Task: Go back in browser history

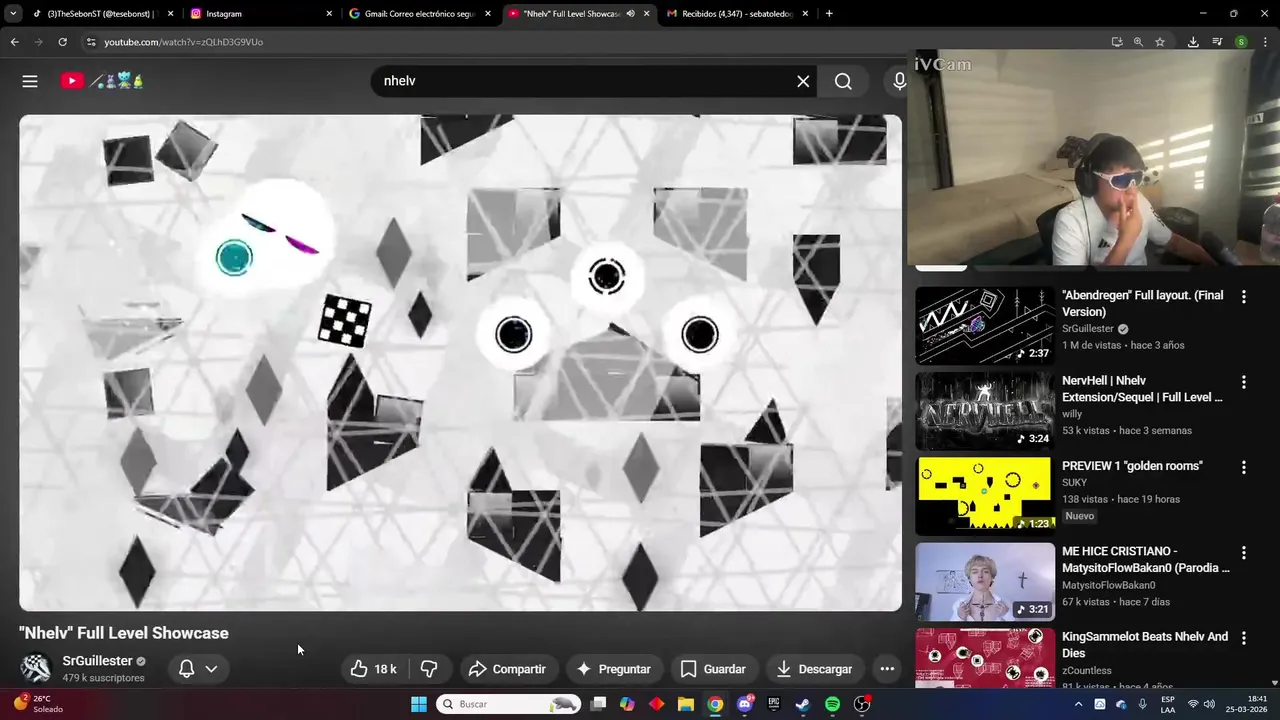Action: click(14, 42)
